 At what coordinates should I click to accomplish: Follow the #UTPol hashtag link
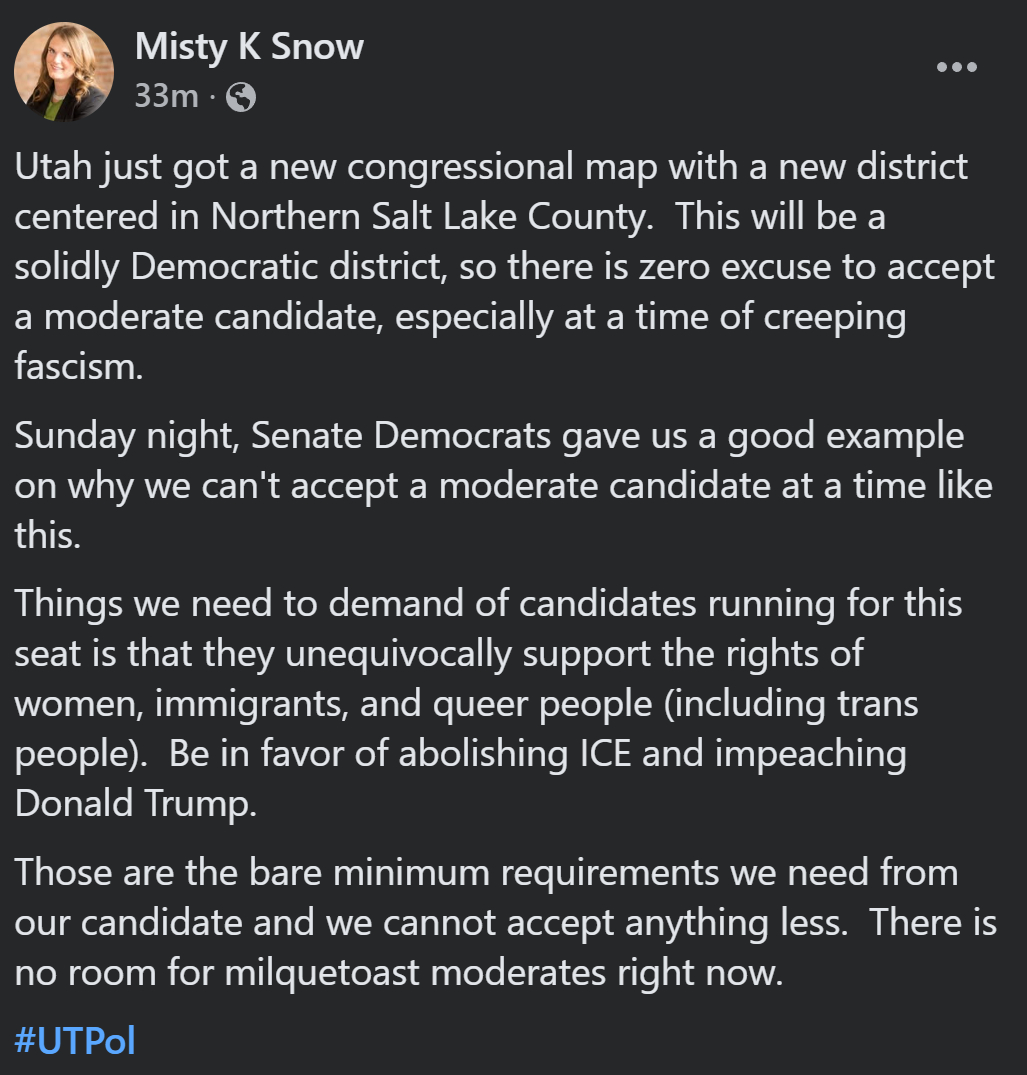75,1040
